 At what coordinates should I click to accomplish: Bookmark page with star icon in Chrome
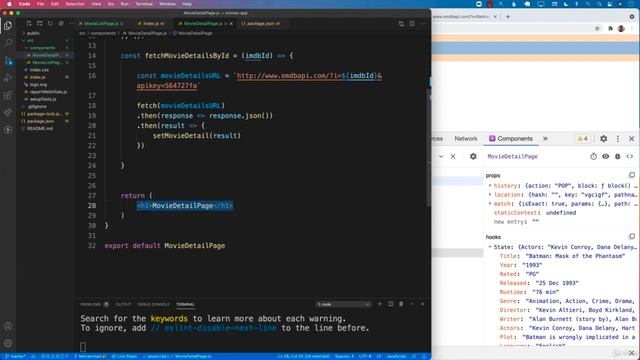[597, 29]
